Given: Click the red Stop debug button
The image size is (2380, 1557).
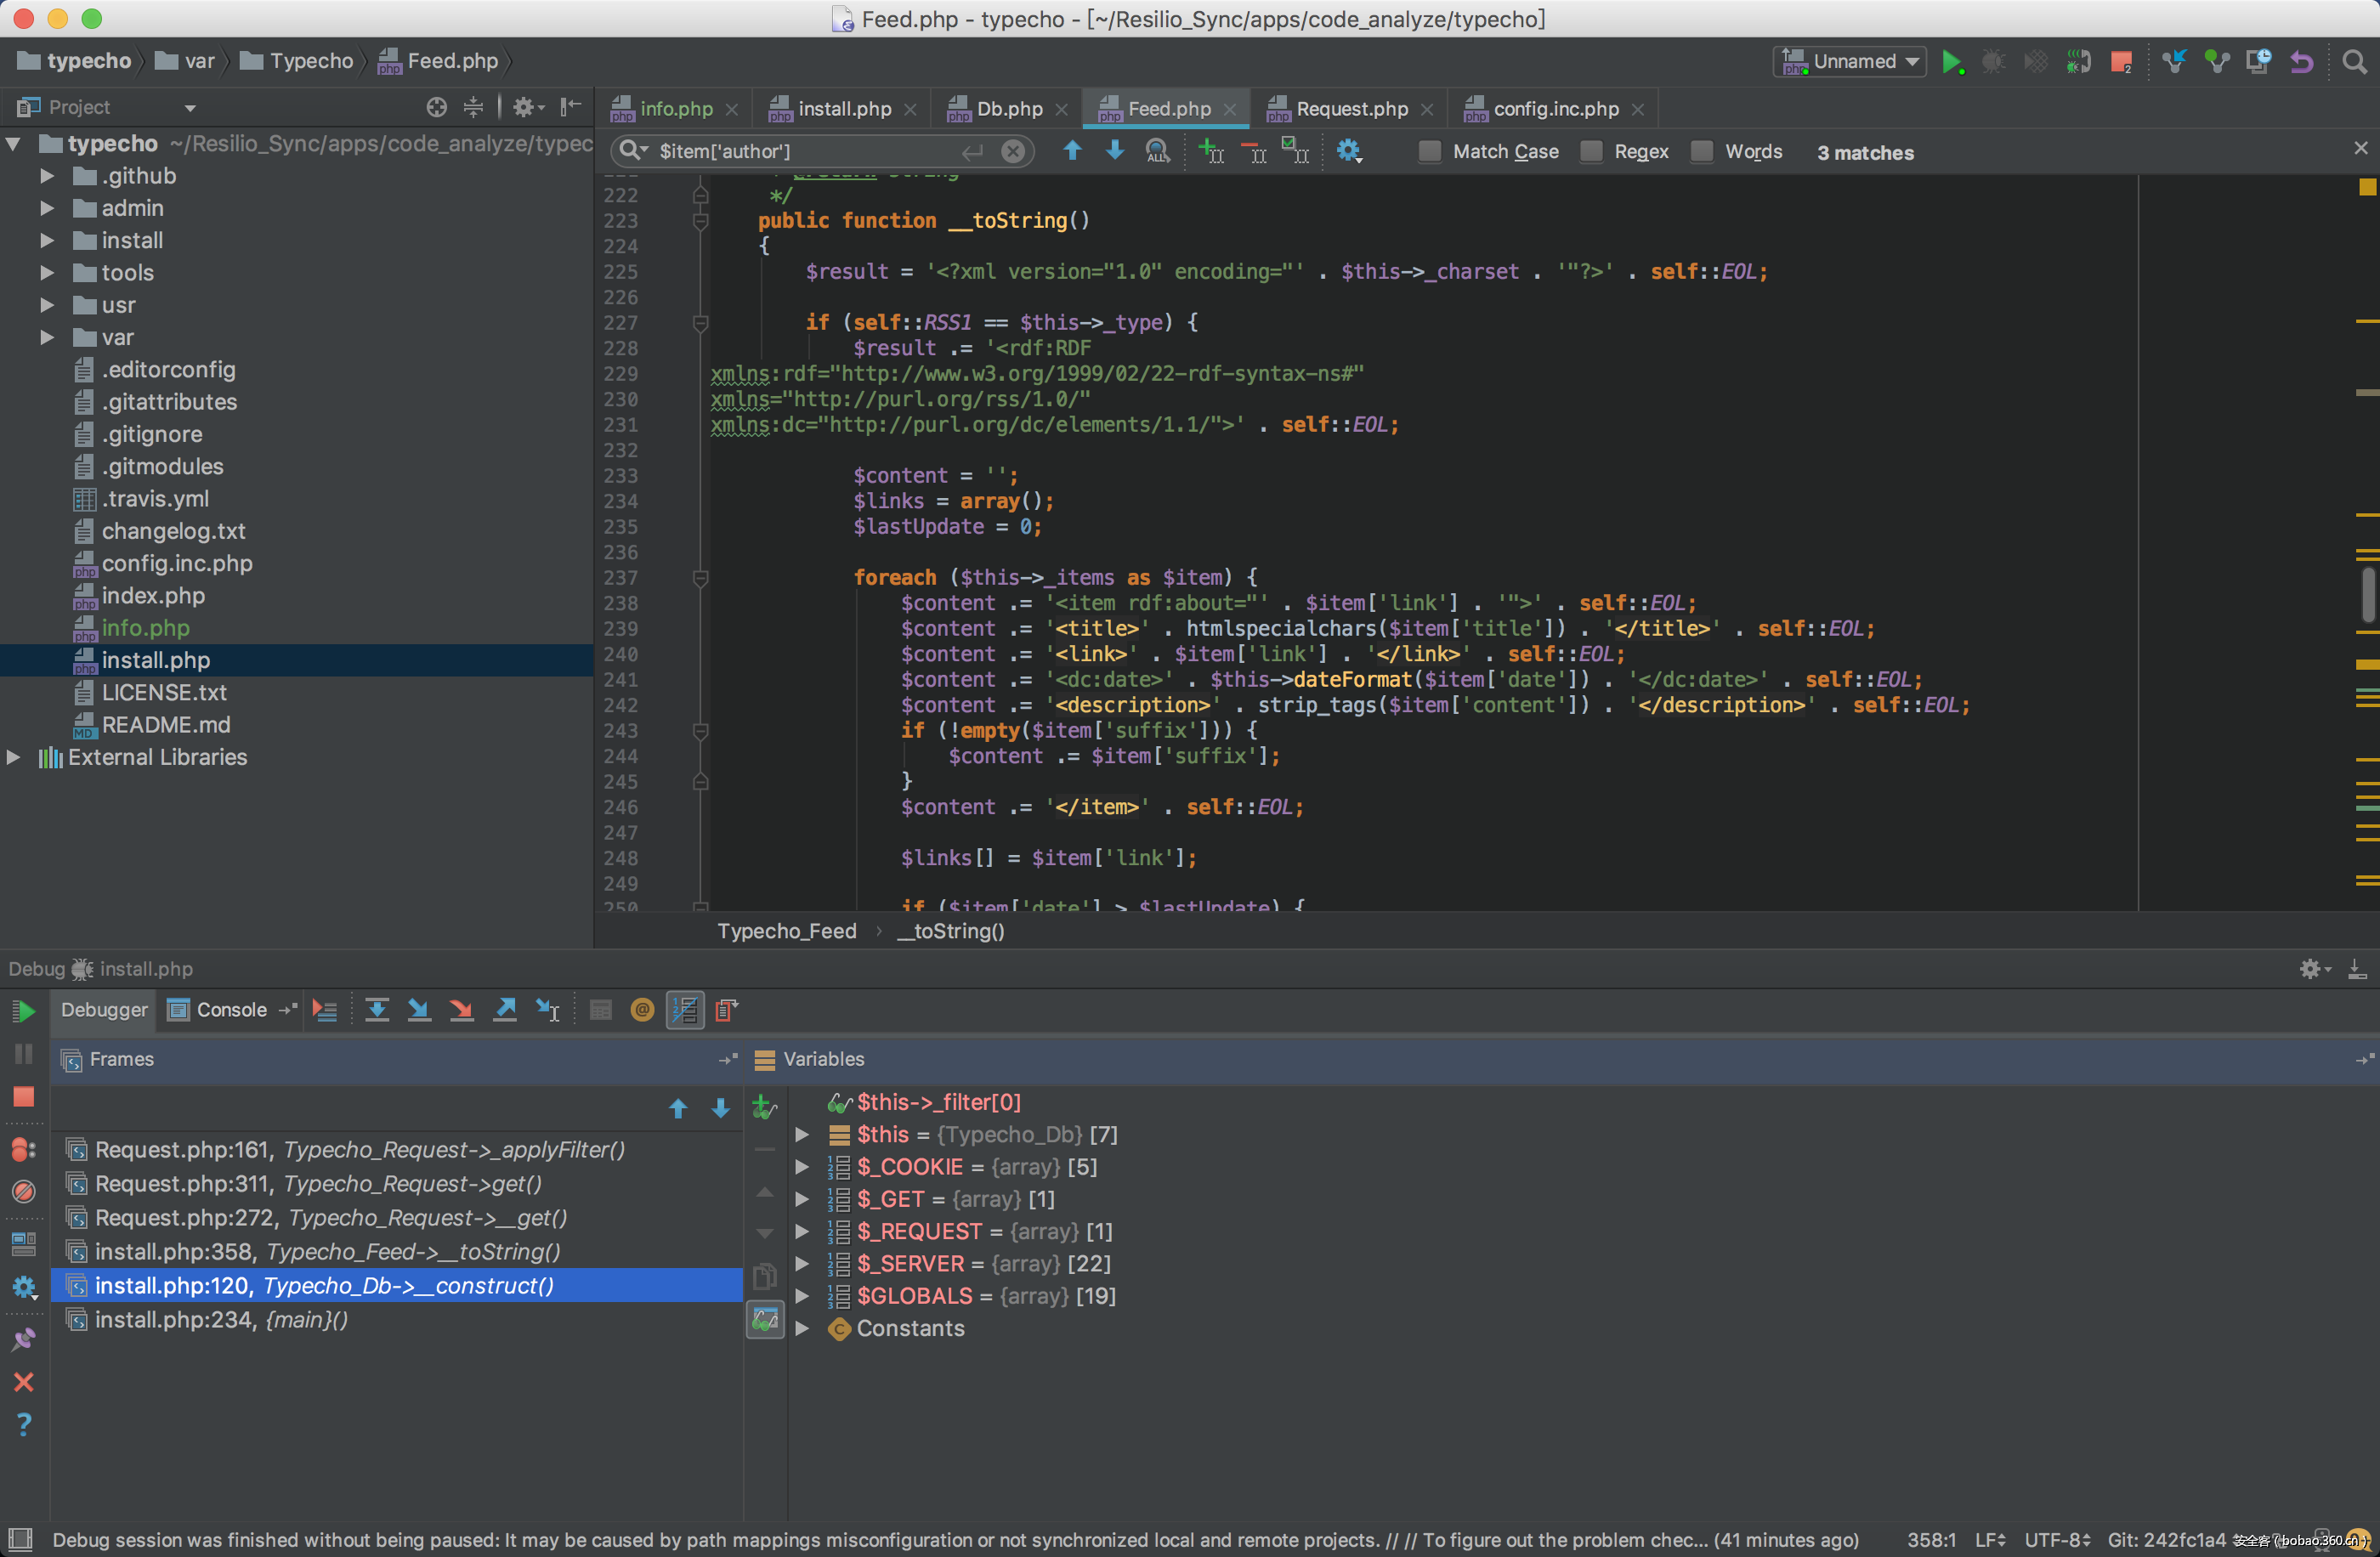Looking at the screenshot, I should pos(24,1097).
